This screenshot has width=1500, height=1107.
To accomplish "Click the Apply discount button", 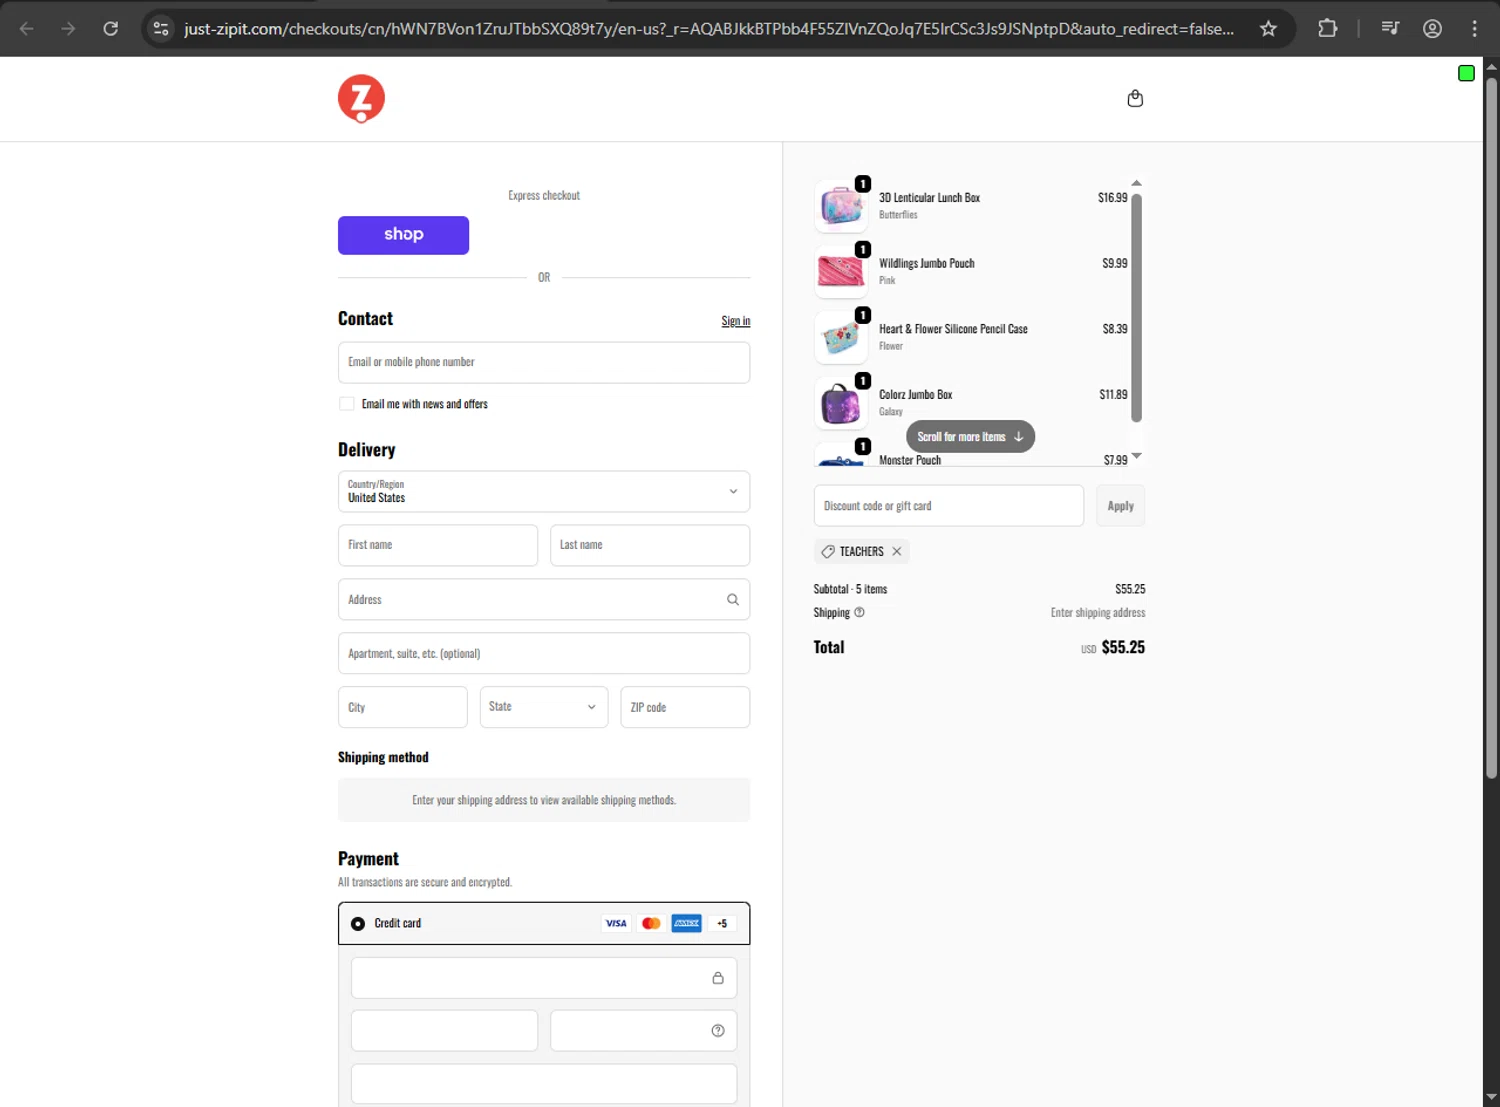I will (1120, 506).
